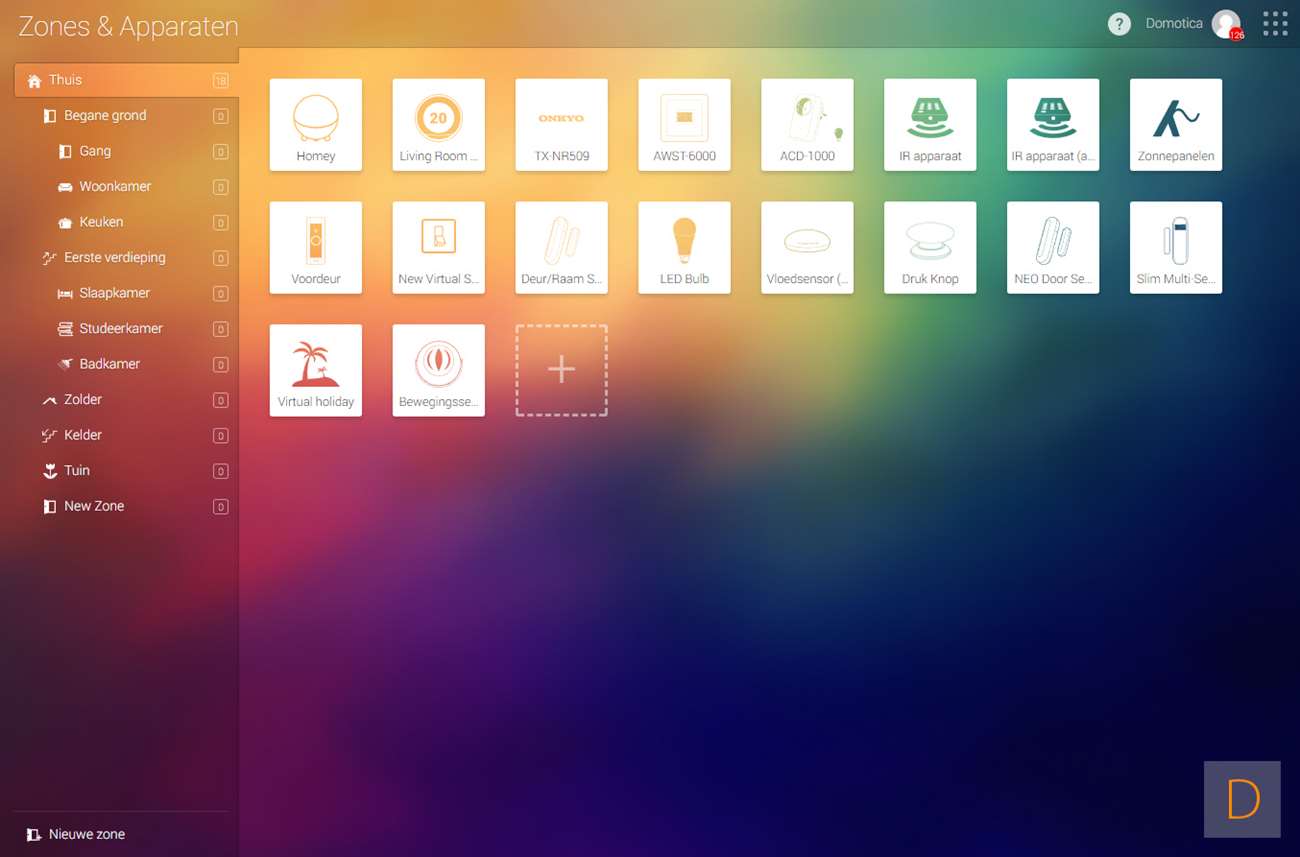This screenshot has height=857, width=1300.
Task: Select the Druk Knop button tile
Action: tap(931, 248)
